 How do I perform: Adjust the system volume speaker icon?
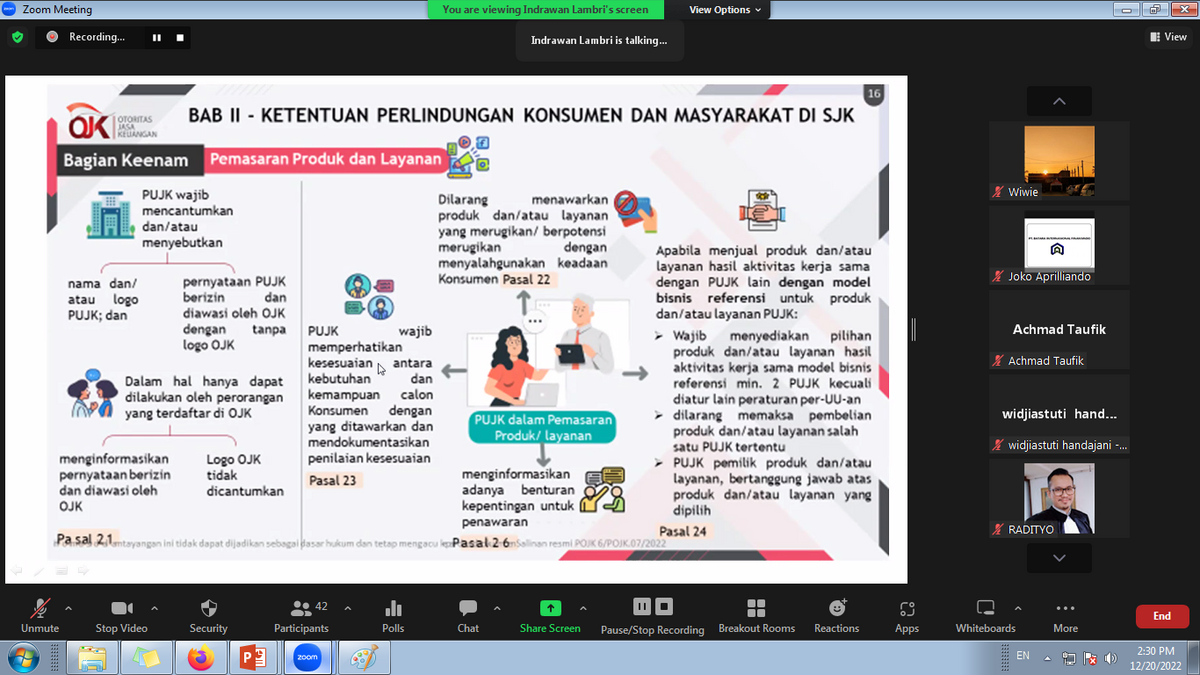click(x=1110, y=658)
